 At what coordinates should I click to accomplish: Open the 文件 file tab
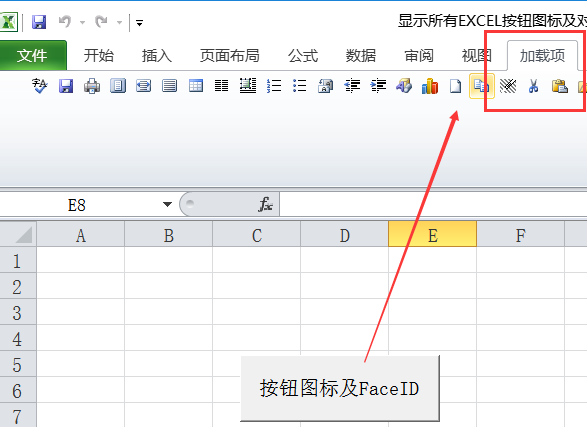coord(33,55)
